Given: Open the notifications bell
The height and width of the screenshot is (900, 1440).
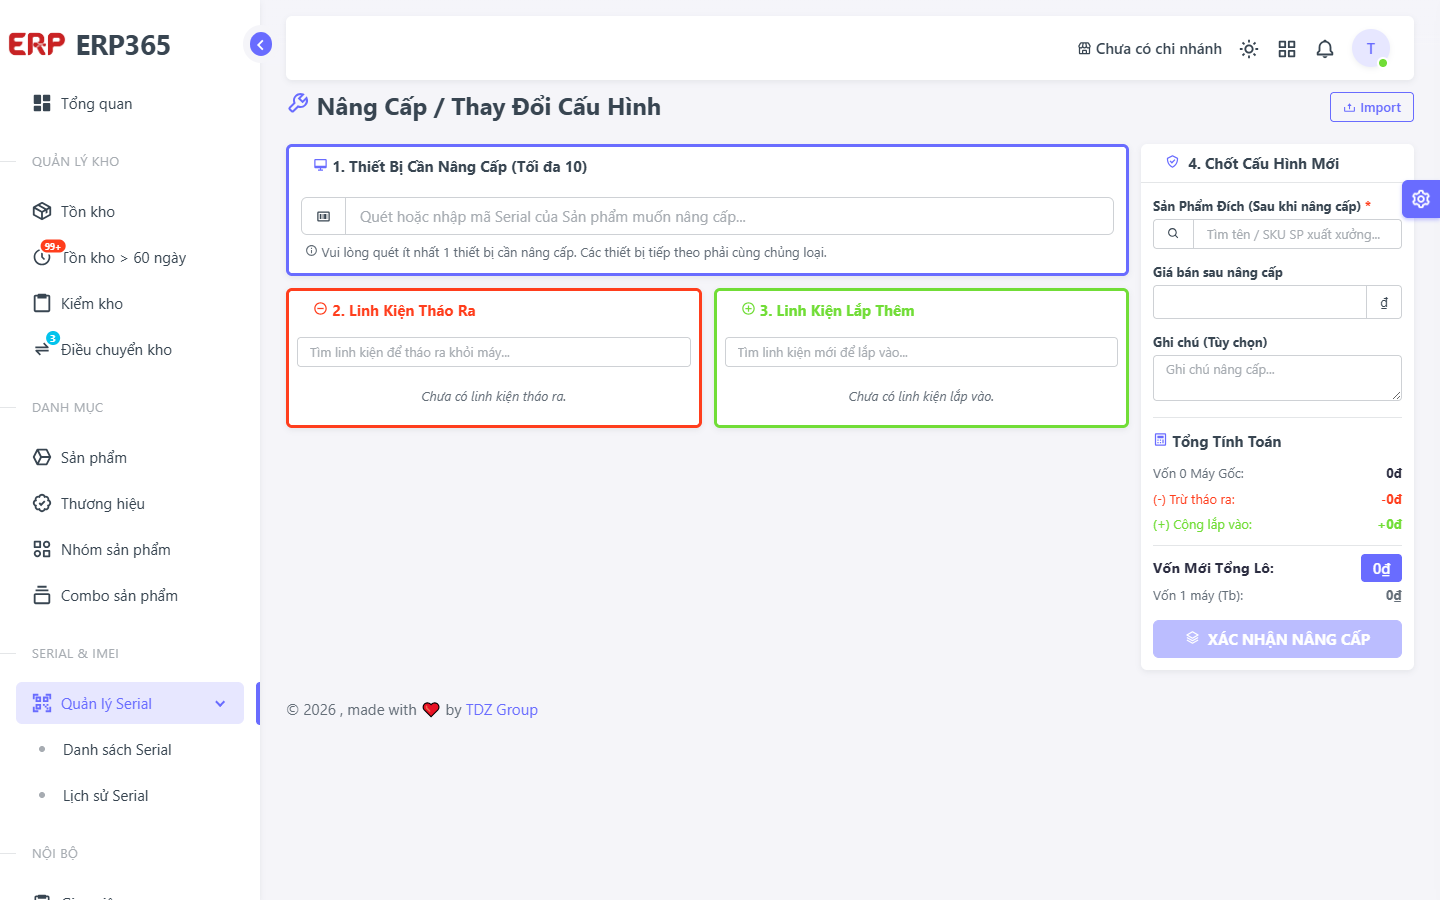Looking at the screenshot, I should 1325,49.
